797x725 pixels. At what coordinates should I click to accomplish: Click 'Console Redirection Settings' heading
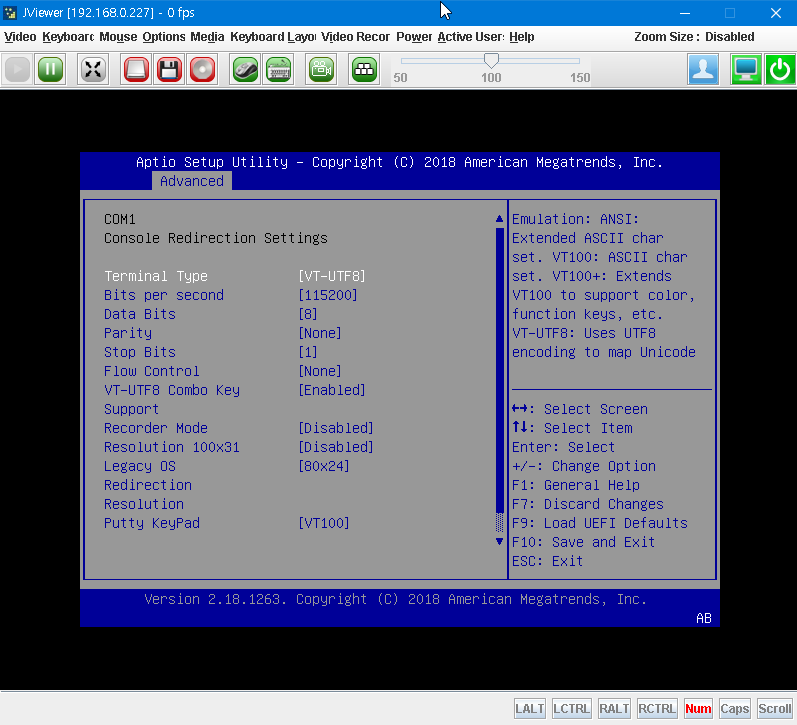point(216,238)
